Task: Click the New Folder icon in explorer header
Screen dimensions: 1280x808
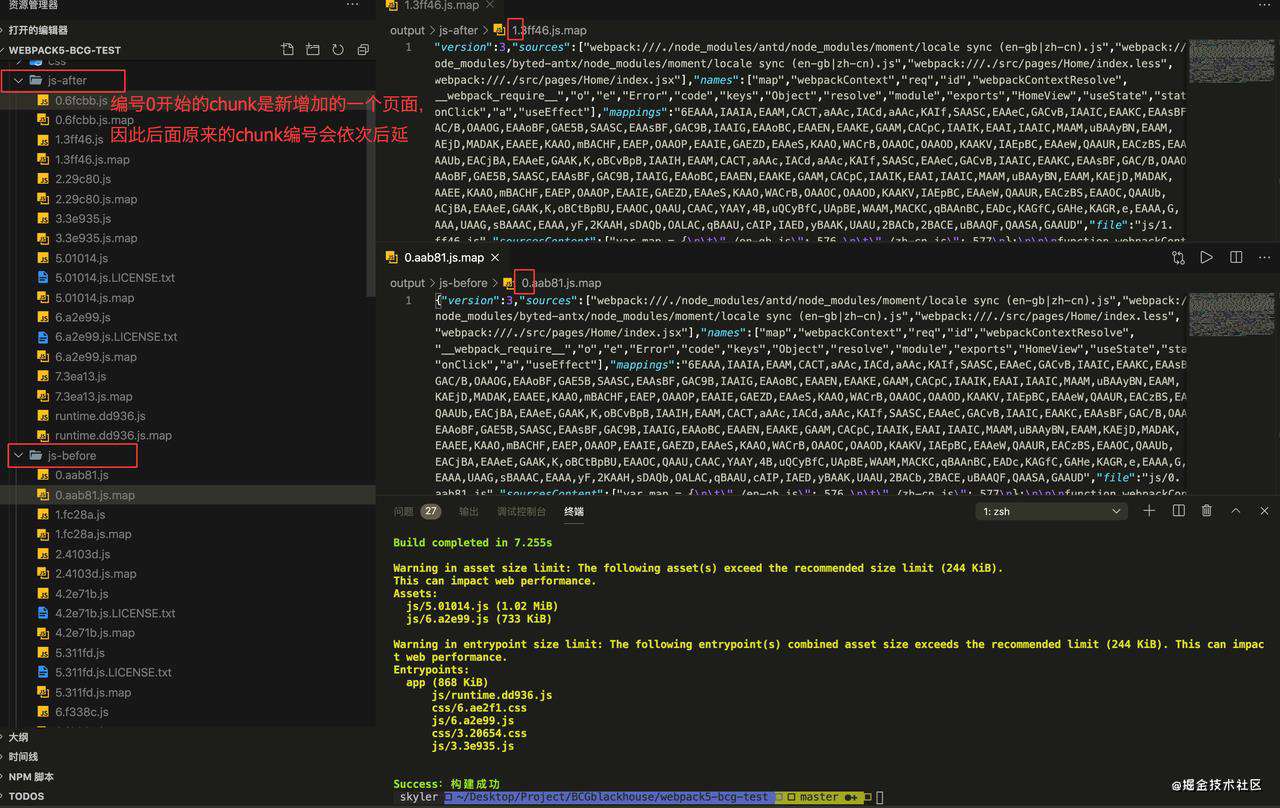Action: [x=313, y=50]
